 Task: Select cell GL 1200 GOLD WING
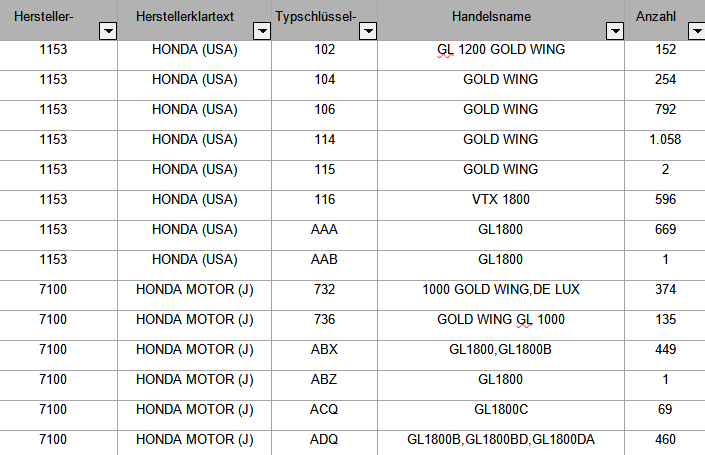501,55
